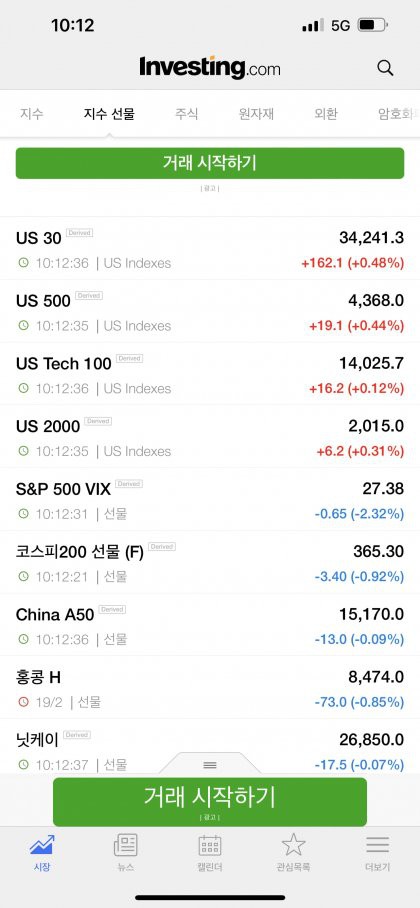Click the bottom green 거래 시작하기 banner

click(210, 801)
